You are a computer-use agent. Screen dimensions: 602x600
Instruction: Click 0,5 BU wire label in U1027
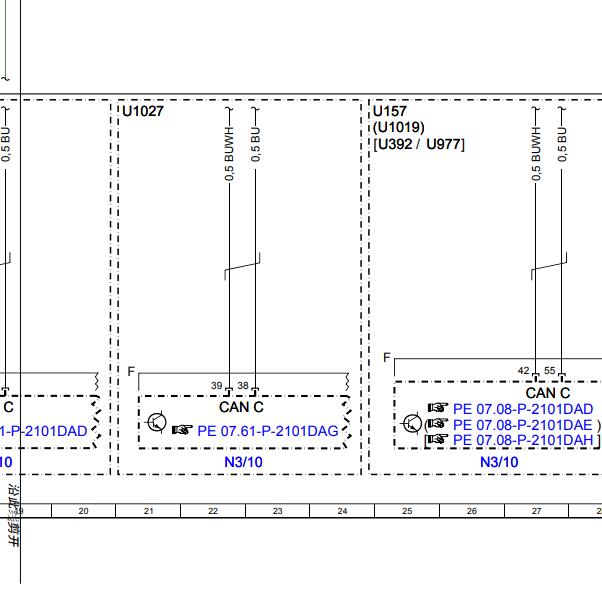pyautogui.click(x=256, y=144)
